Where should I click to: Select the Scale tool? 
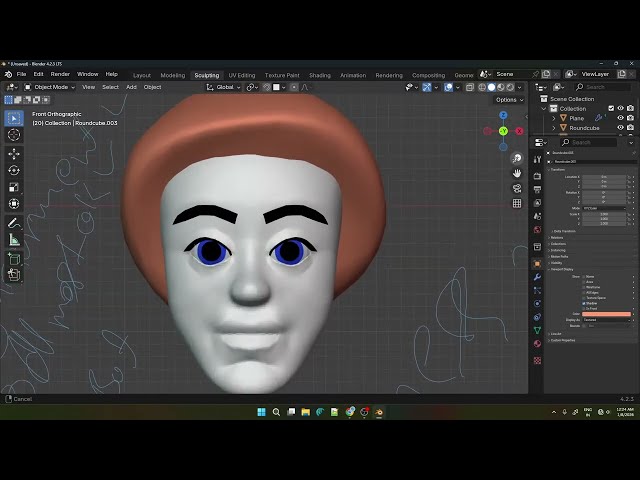[x=14, y=187]
